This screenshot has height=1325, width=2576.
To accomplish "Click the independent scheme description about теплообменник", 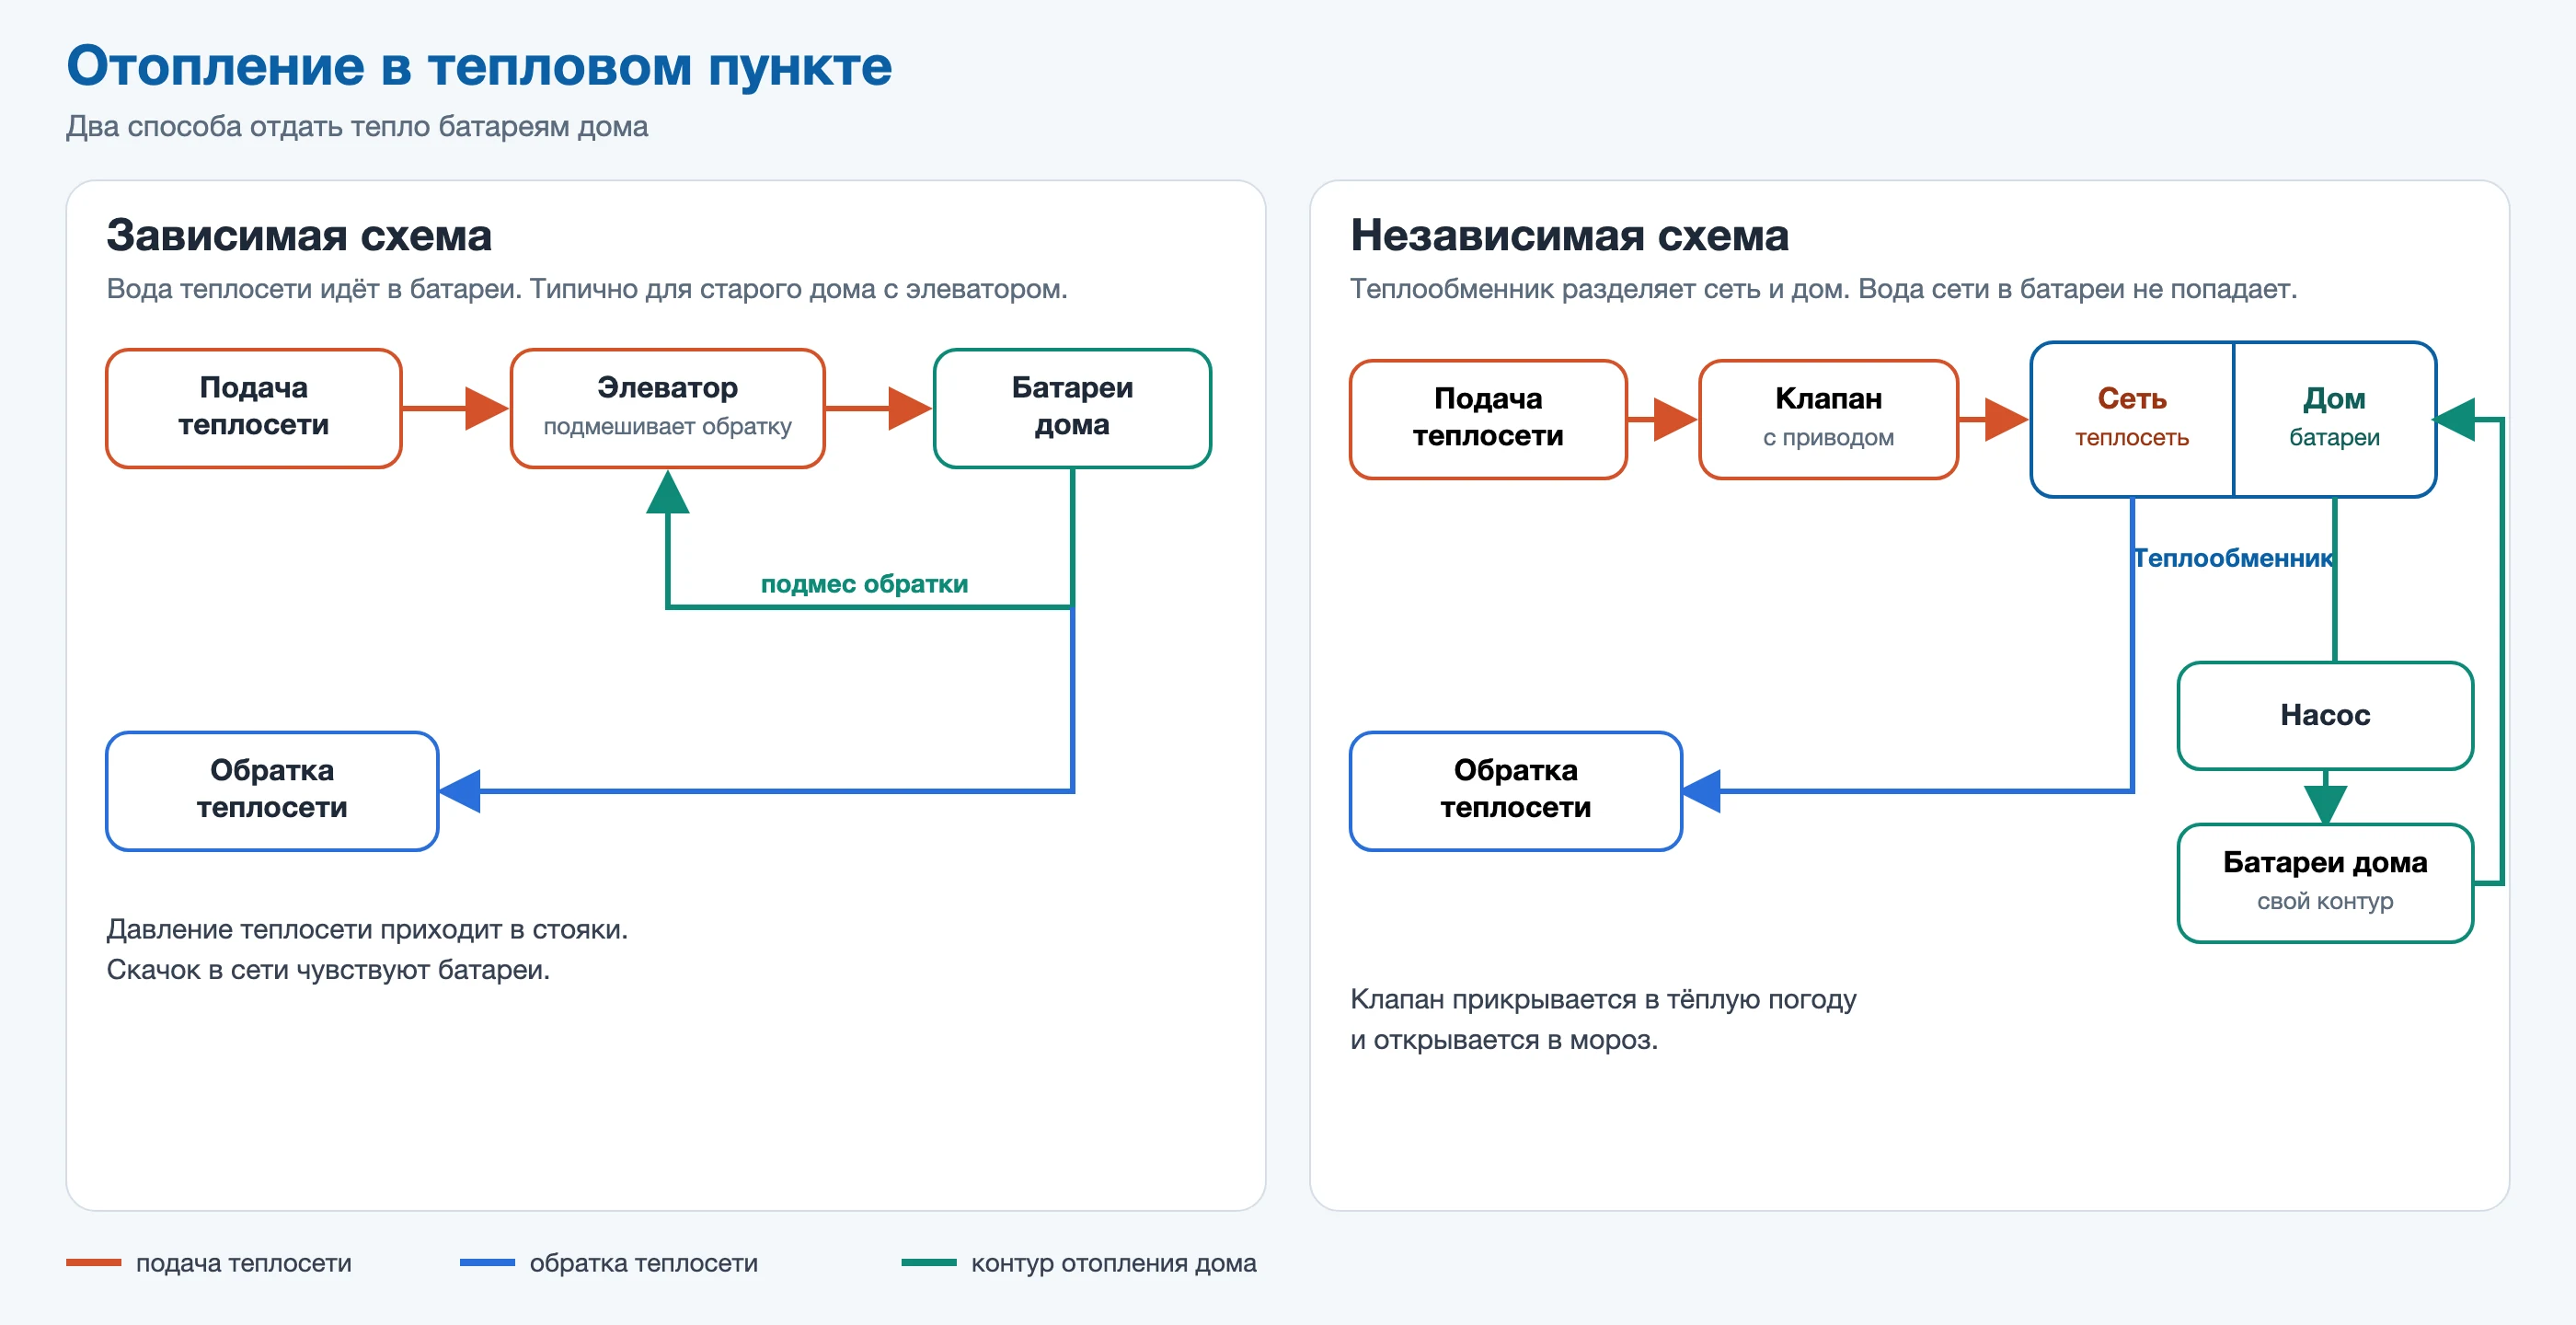I will coord(1823,289).
